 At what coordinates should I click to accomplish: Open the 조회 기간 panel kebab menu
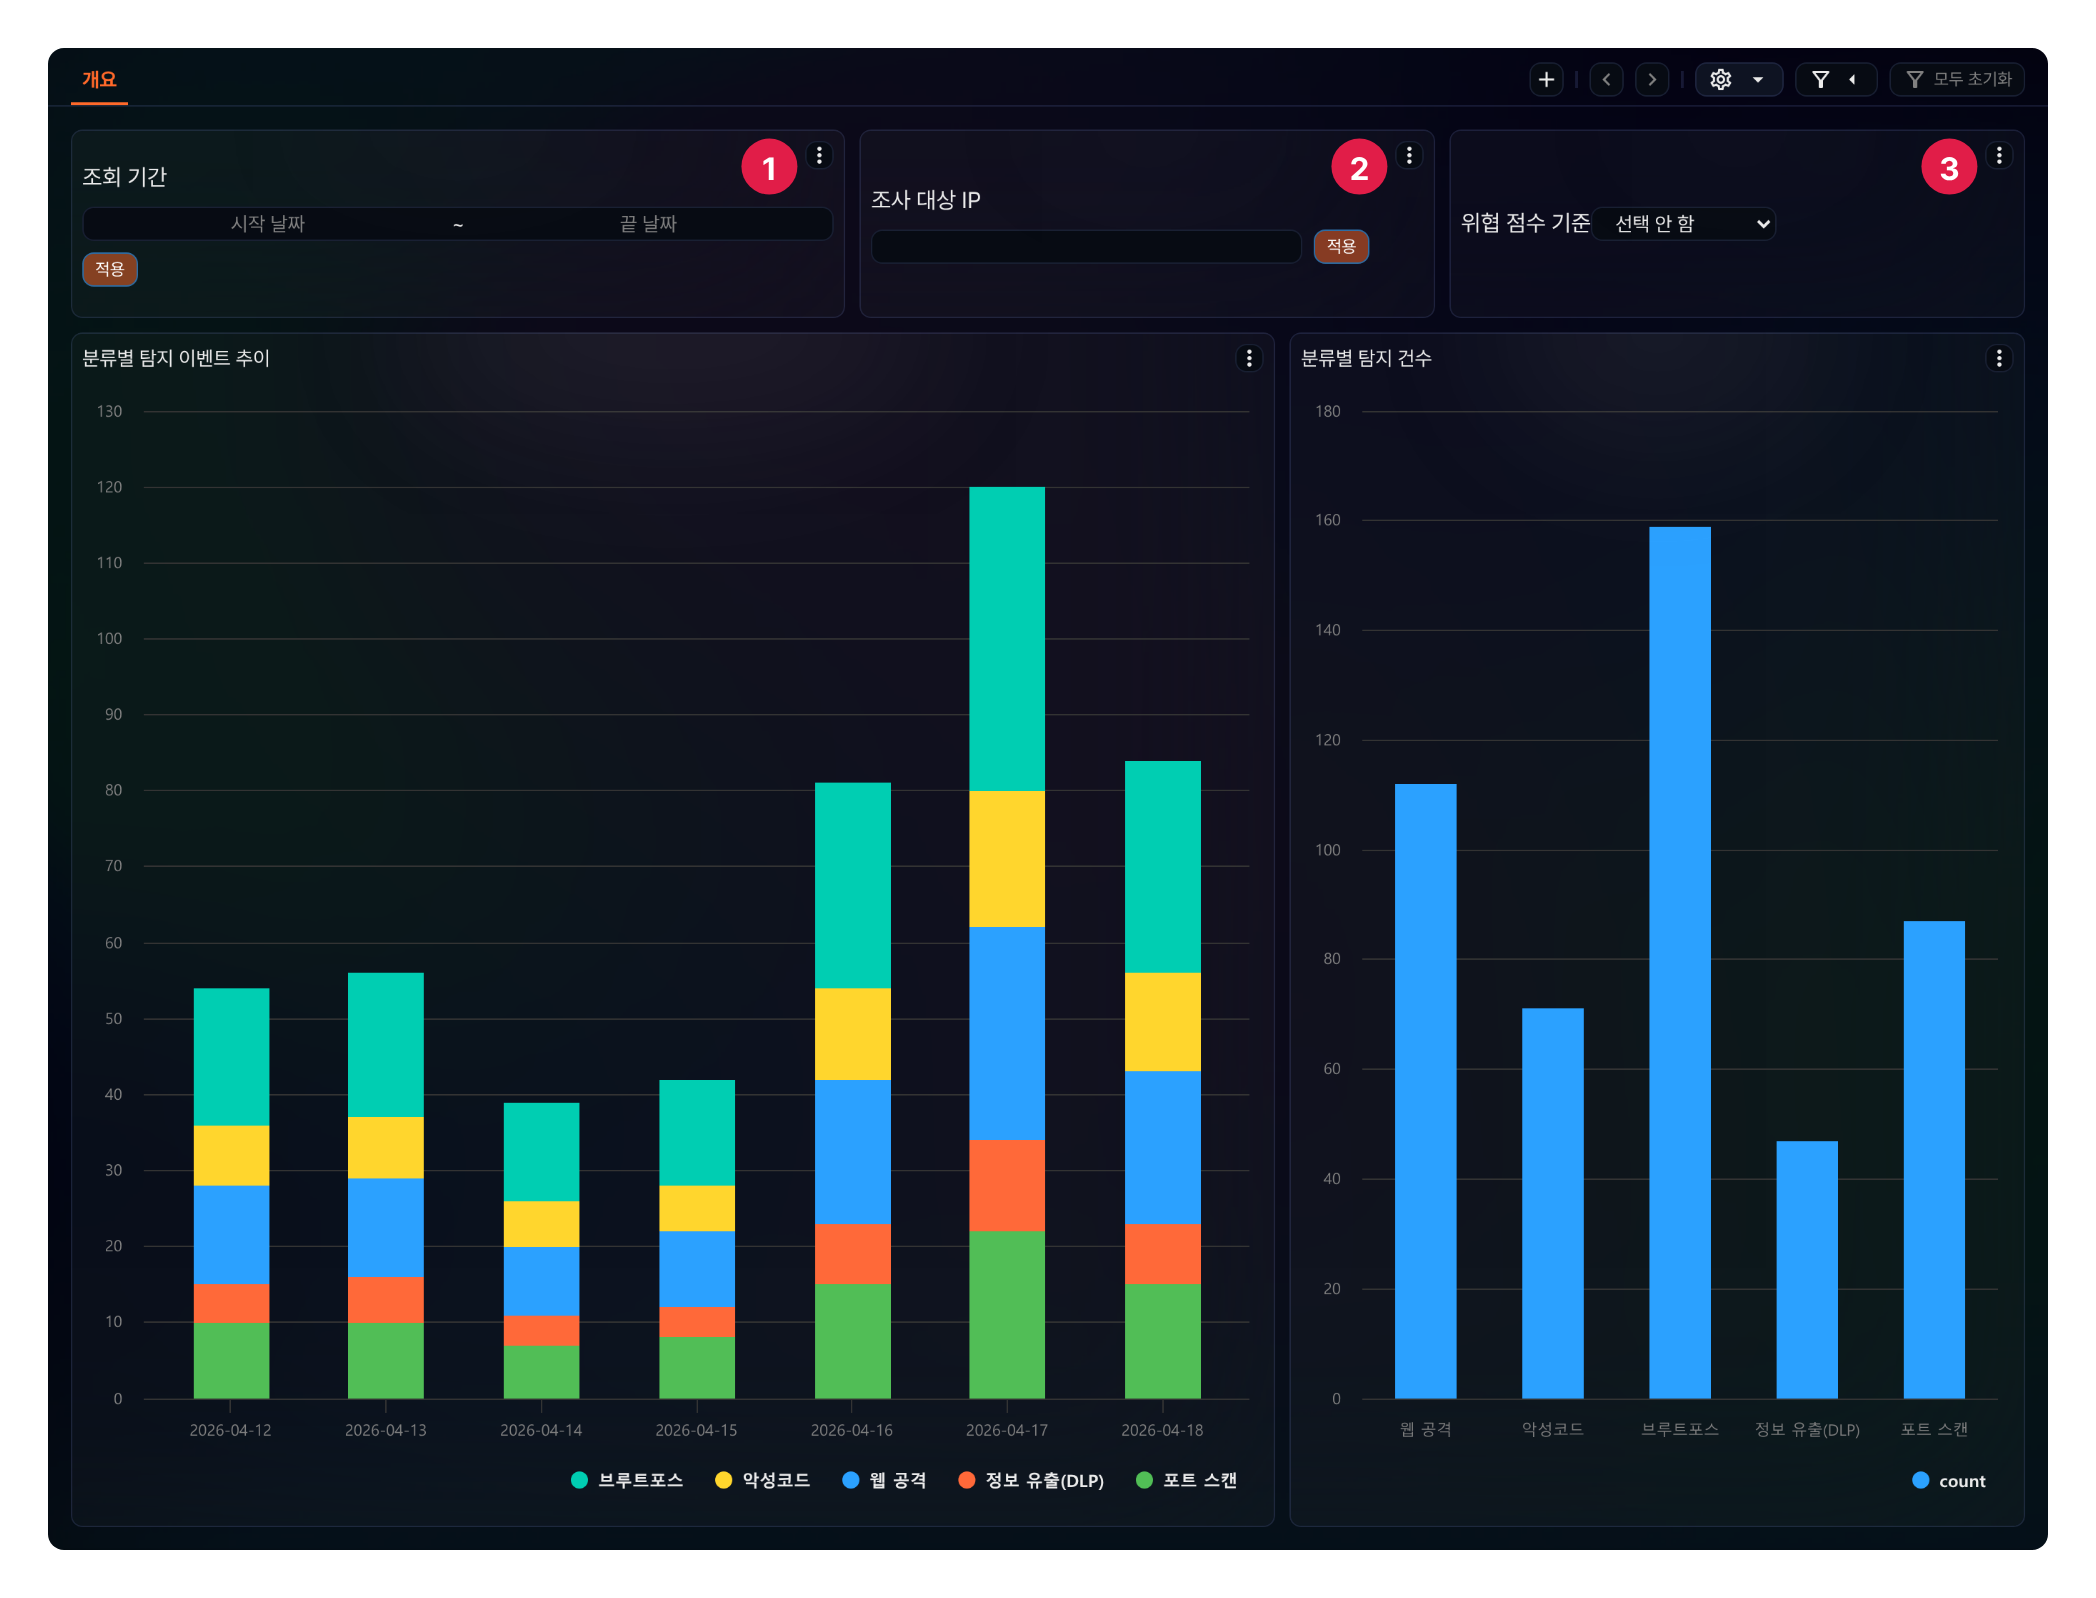click(x=819, y=156)
